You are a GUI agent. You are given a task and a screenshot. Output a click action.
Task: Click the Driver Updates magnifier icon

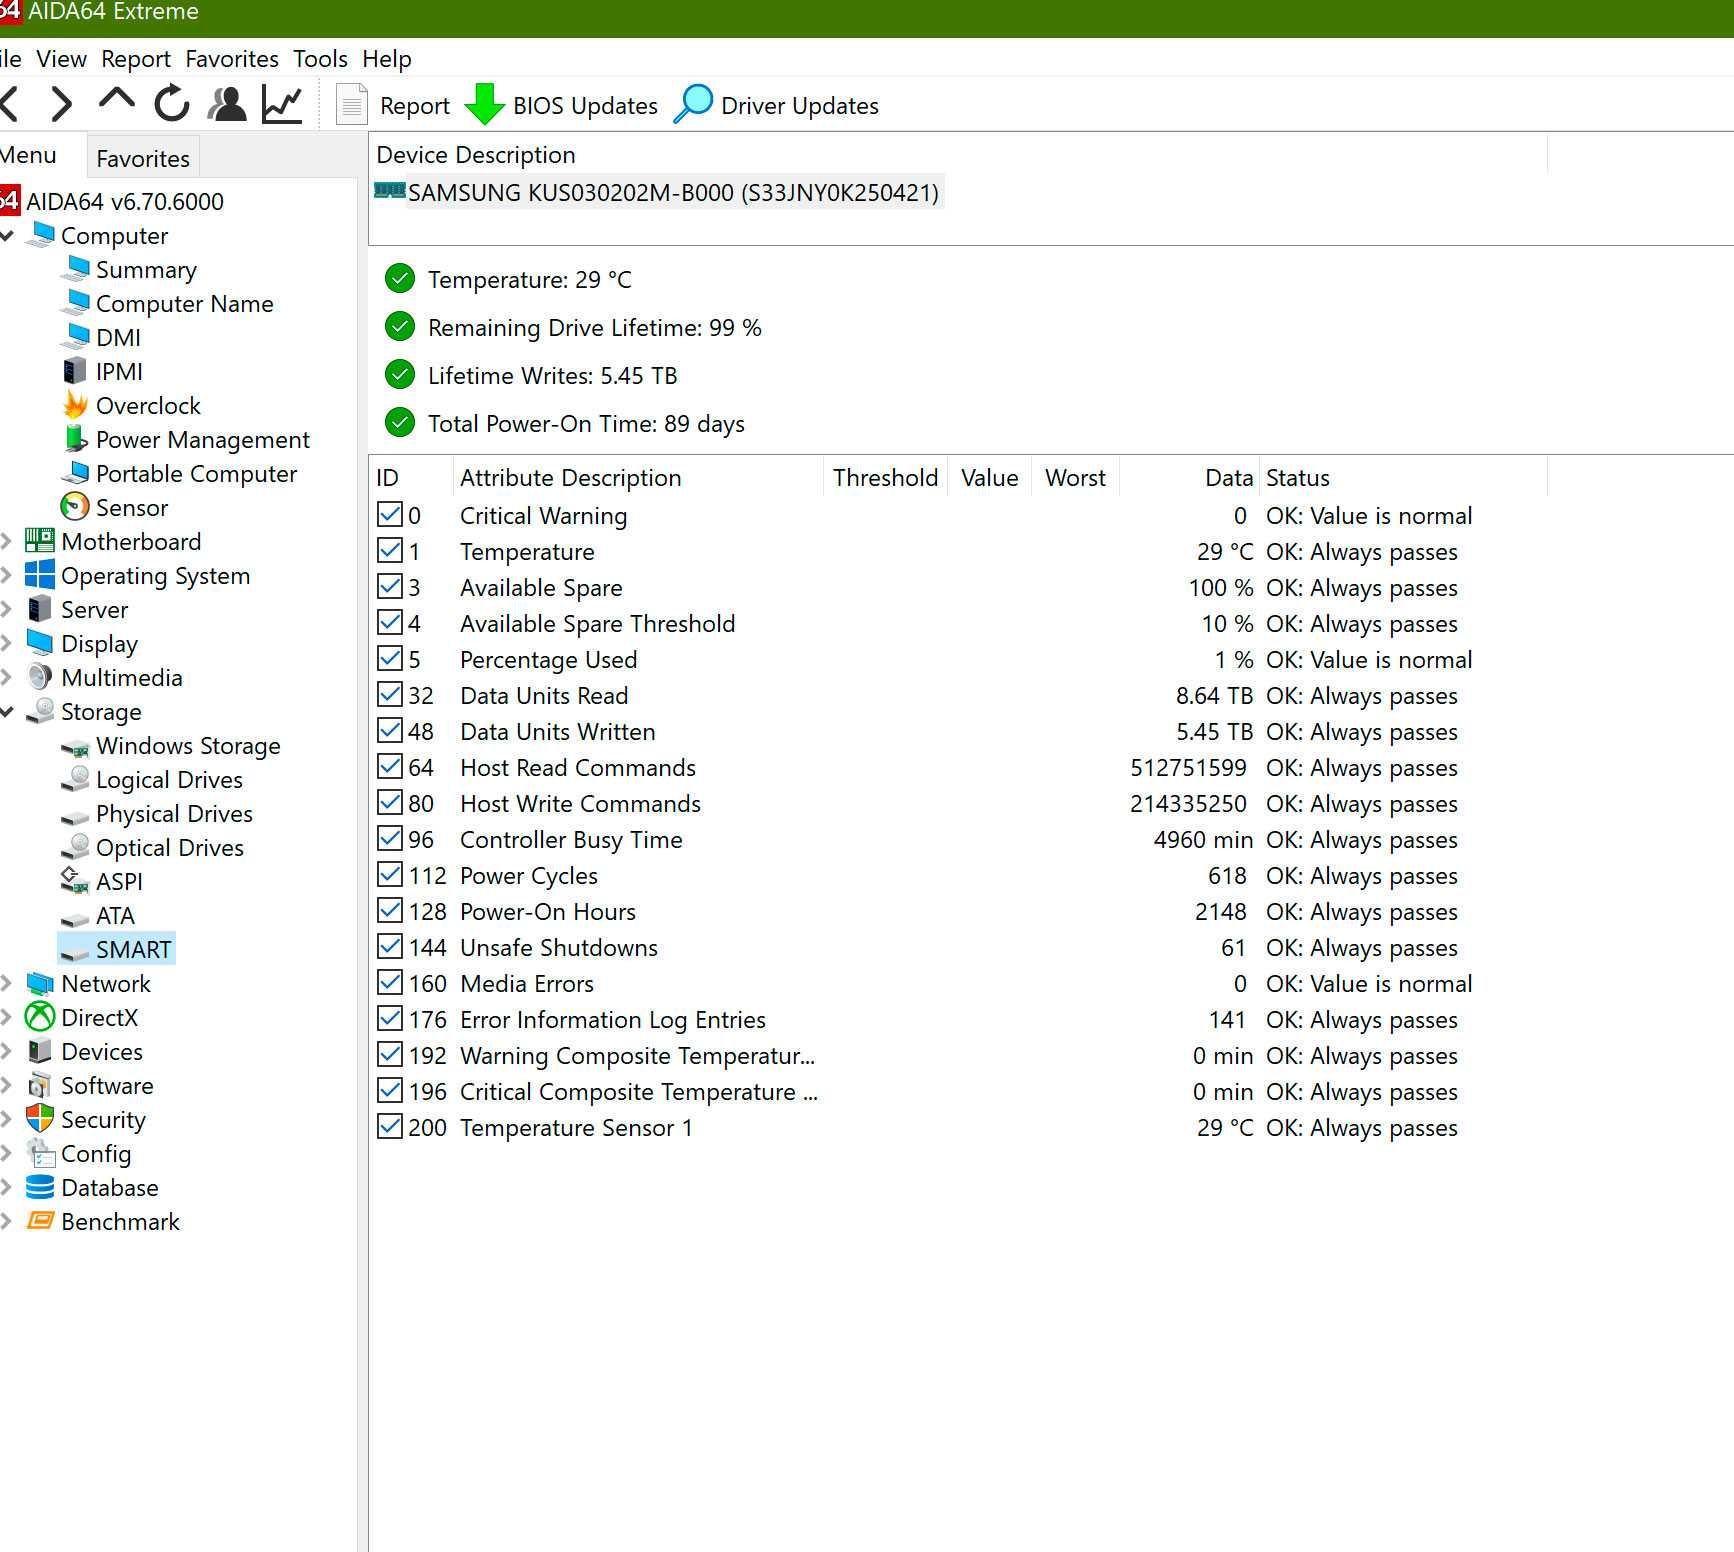point(694,104)
